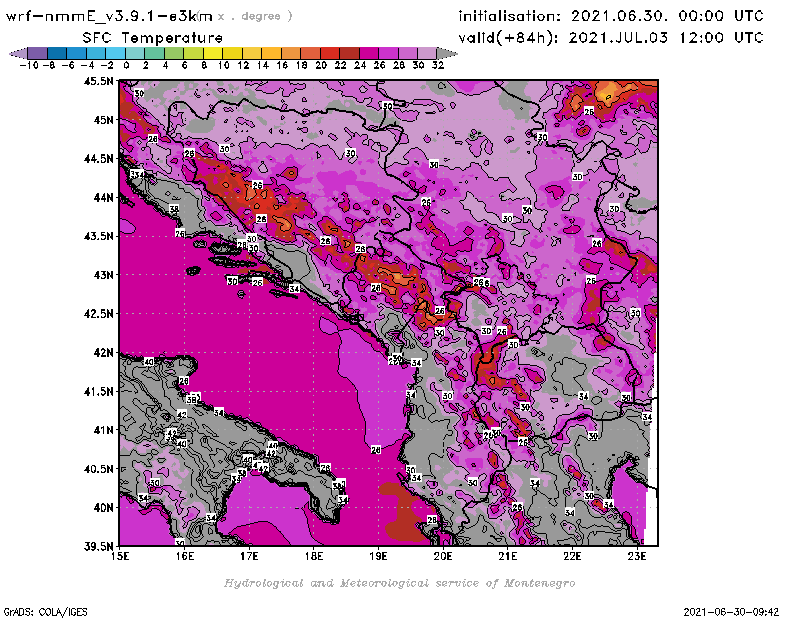Click 'Hydrological and Meteorological service of Montenegro'
This screenshot has height=618, width=800.
coord(399,583)
